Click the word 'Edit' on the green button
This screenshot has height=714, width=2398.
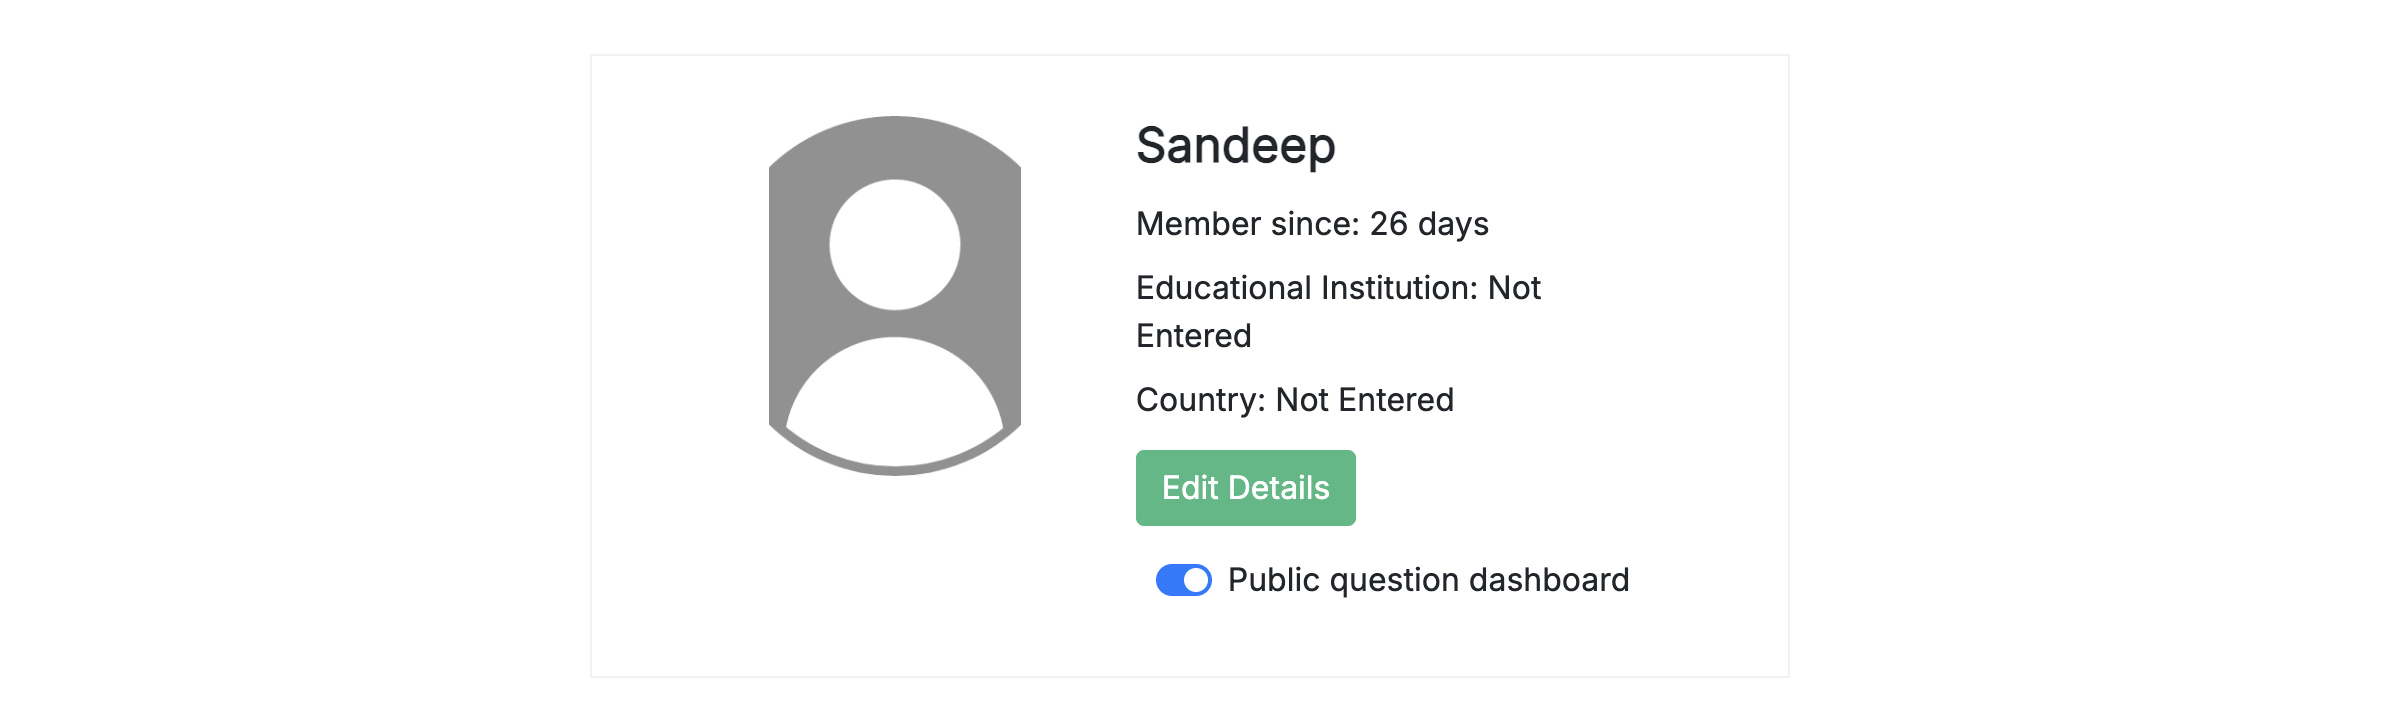1189,488
